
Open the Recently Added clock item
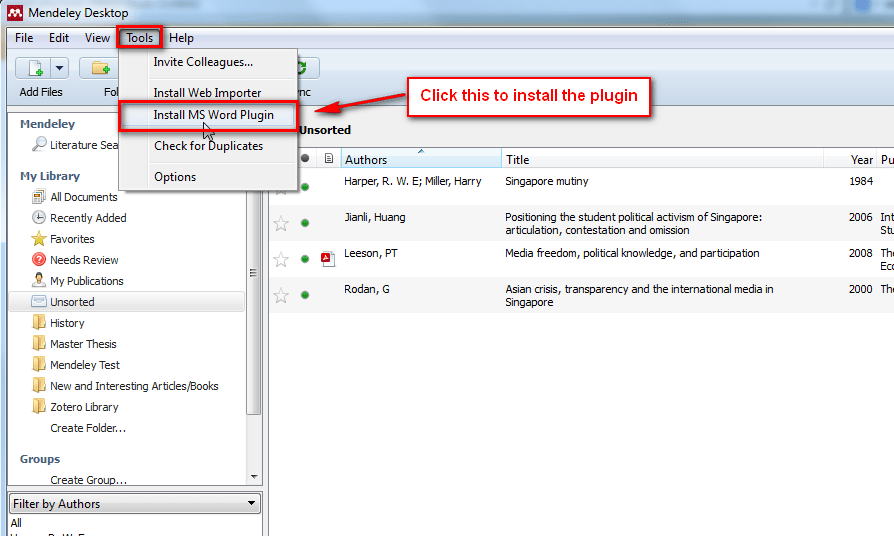pos(39,218)
